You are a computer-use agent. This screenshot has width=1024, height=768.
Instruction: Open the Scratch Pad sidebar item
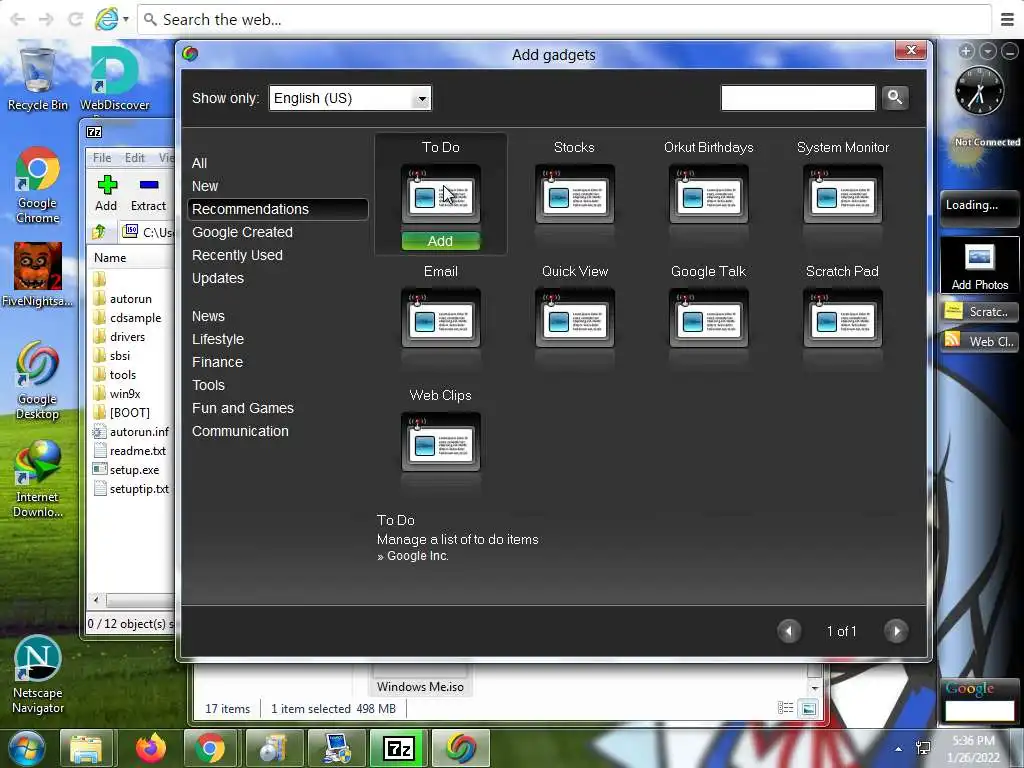980,312
